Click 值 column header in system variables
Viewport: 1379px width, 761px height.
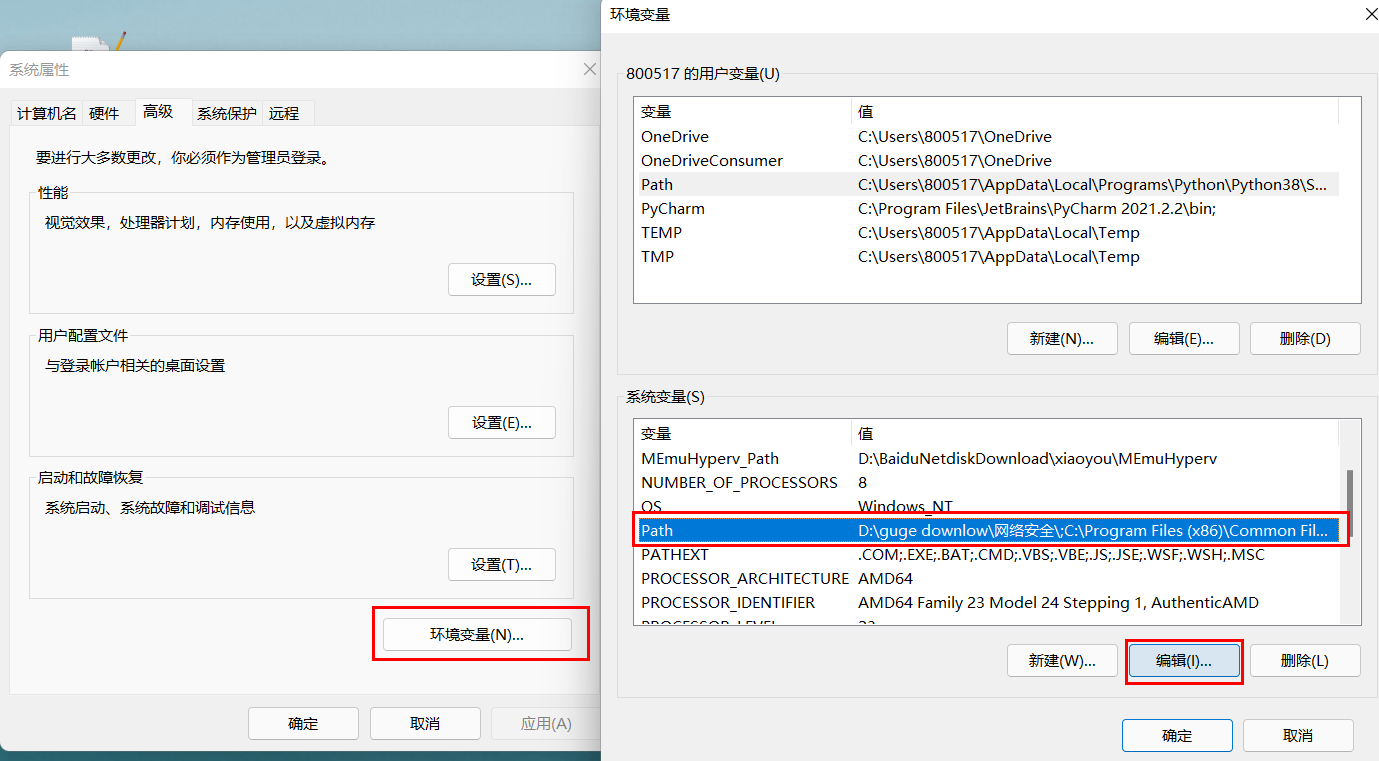[1096, 433]
